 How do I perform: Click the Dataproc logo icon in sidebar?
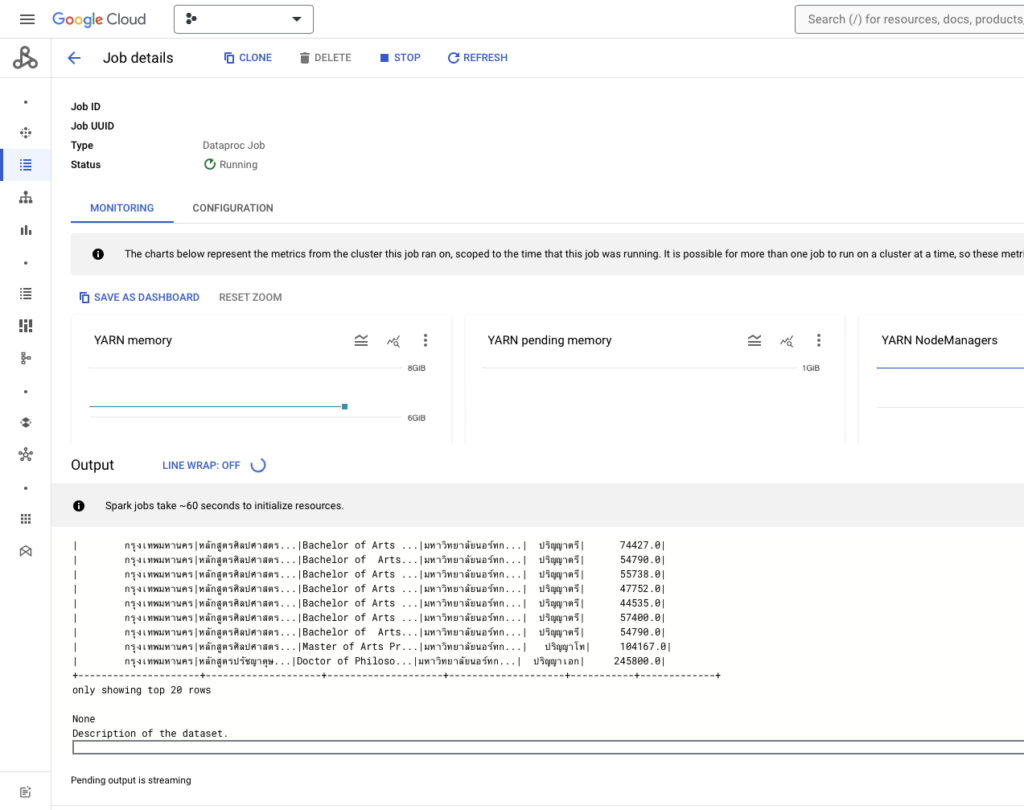tap(25, 58)
